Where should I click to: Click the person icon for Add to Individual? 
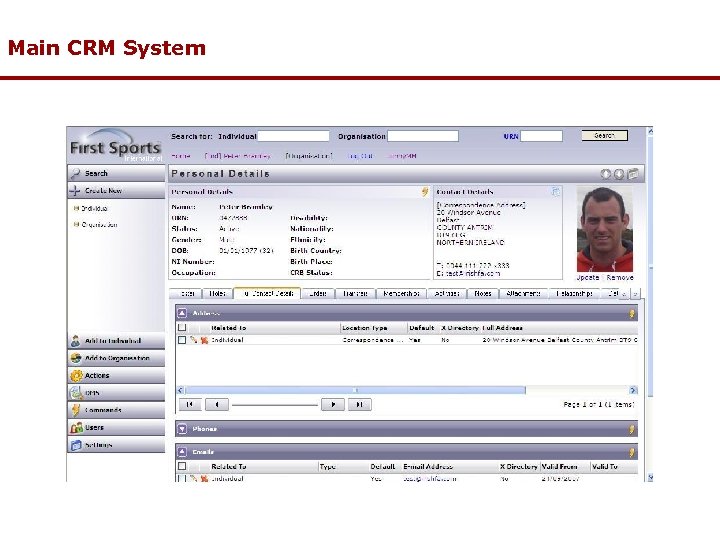click(76, 341)
